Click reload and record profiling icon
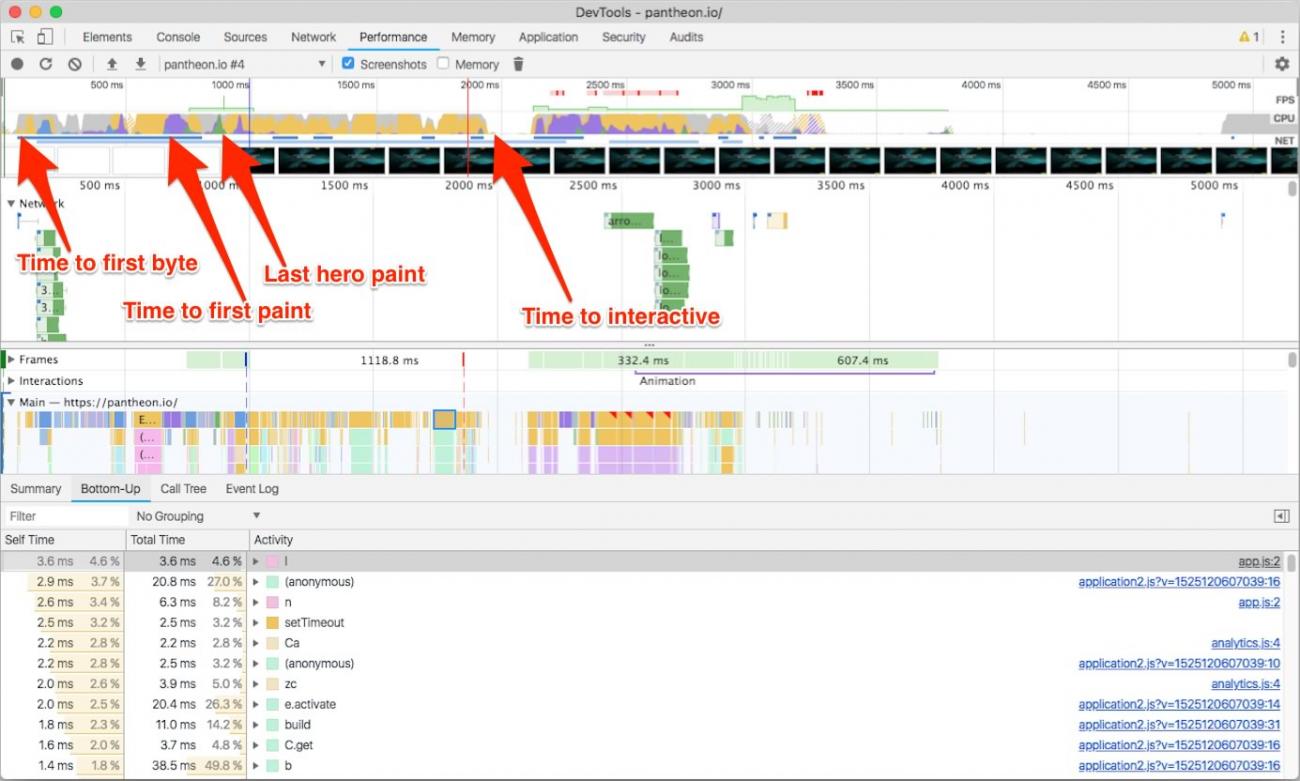The height and width of the screenshot is (781, 1300). 46,64
